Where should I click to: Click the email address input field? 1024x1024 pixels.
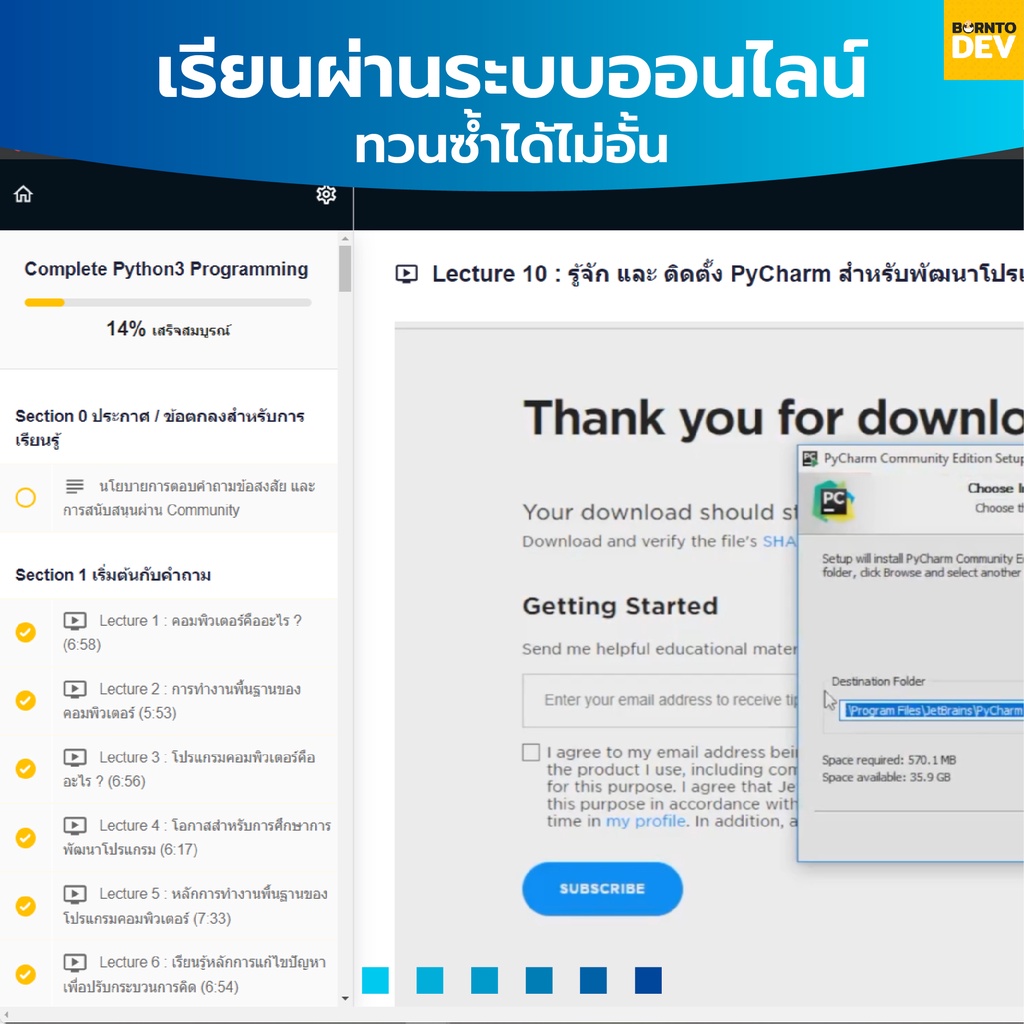(x=660, y=700)
